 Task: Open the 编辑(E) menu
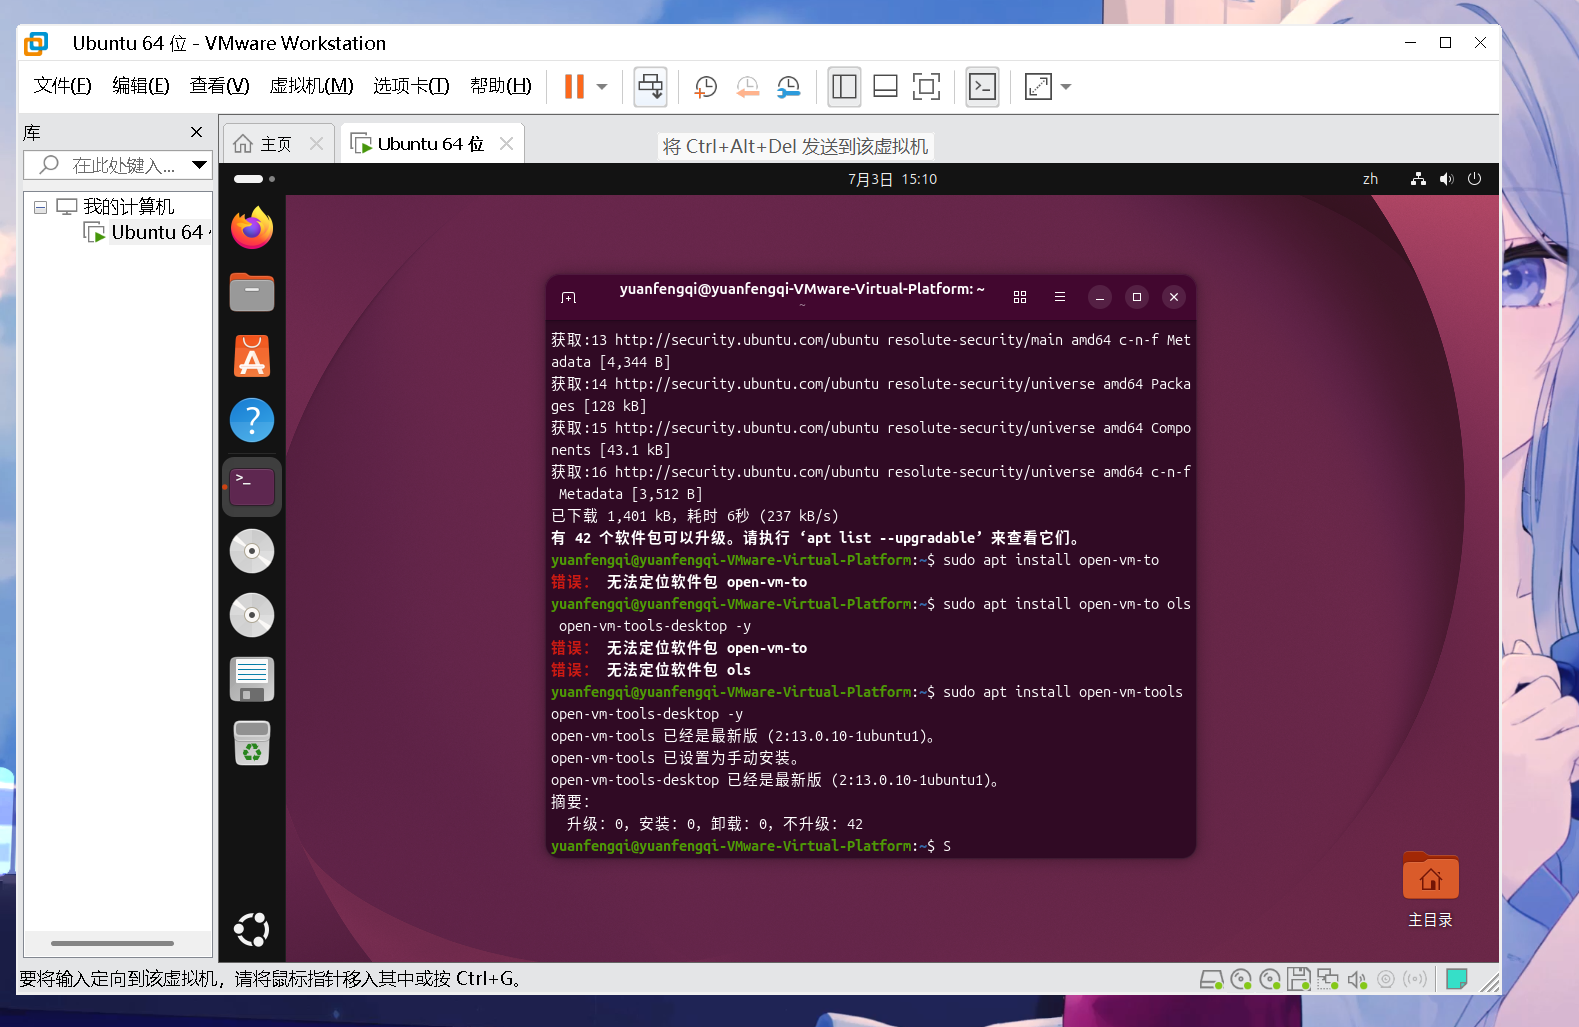(x=140, y=86)
